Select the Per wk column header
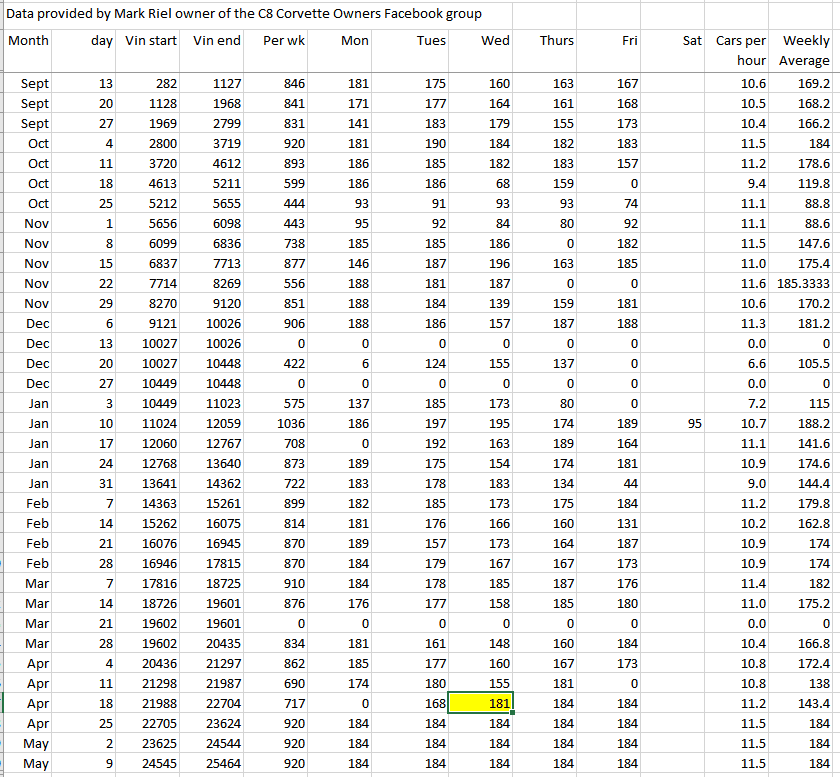Viewport: 840px width, 777px height. coord(285,41)
